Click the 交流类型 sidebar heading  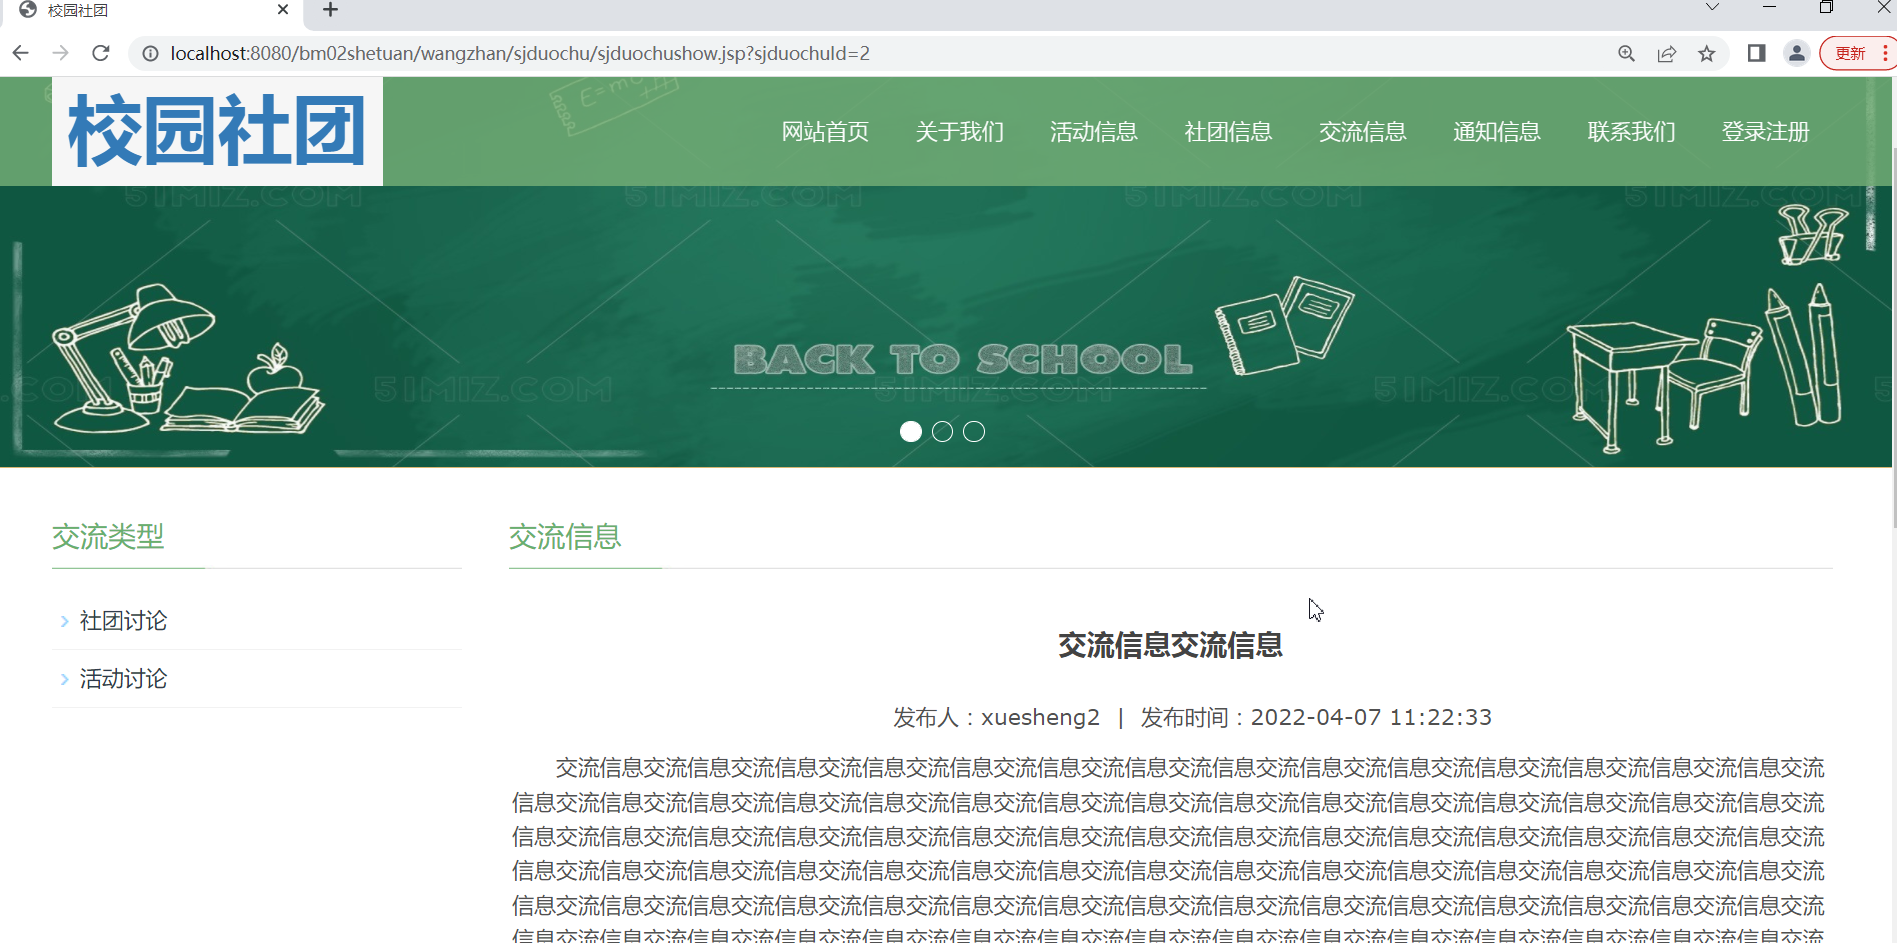pos(108,537)
